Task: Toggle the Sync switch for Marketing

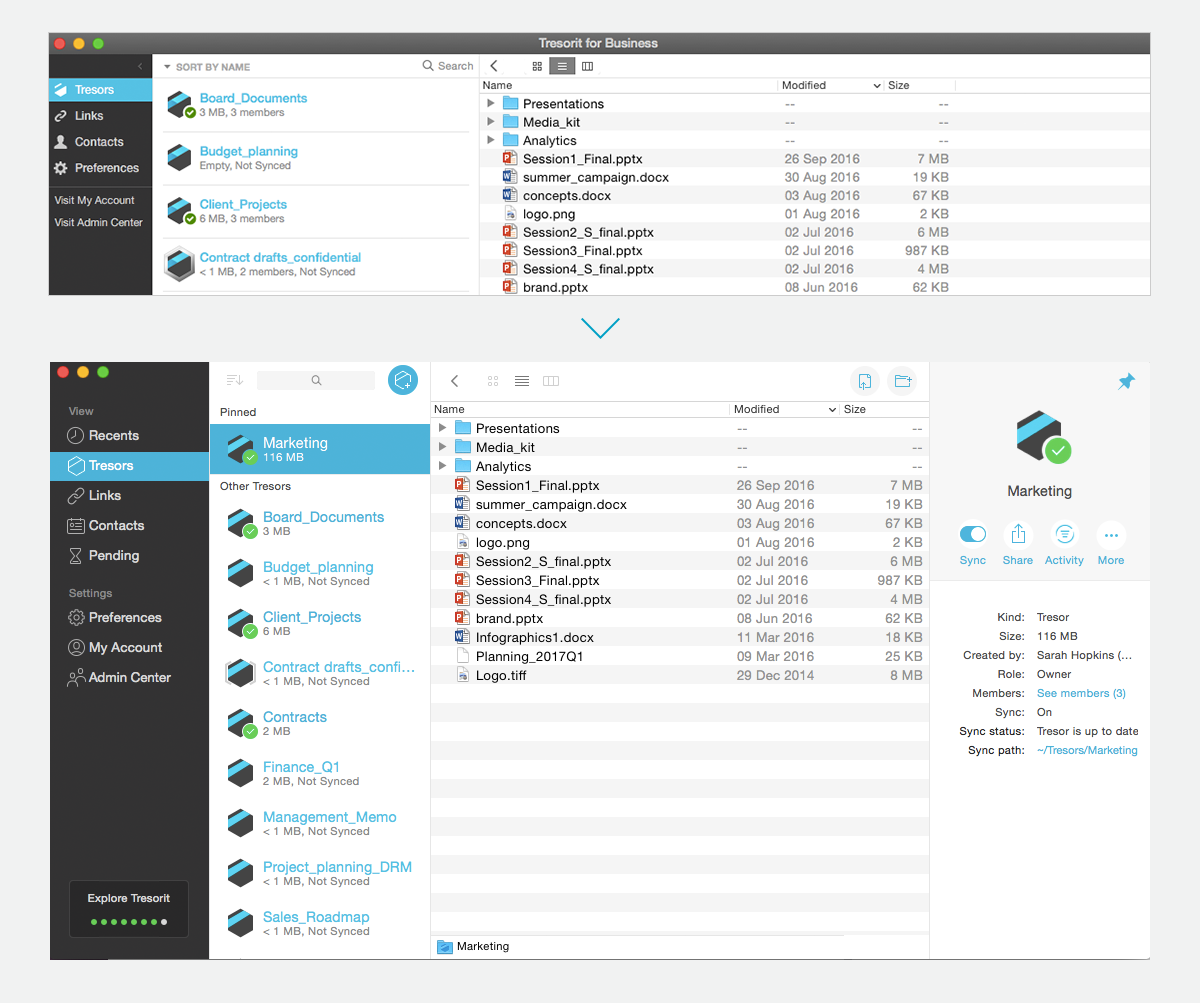Action: (x=973, y=534)
